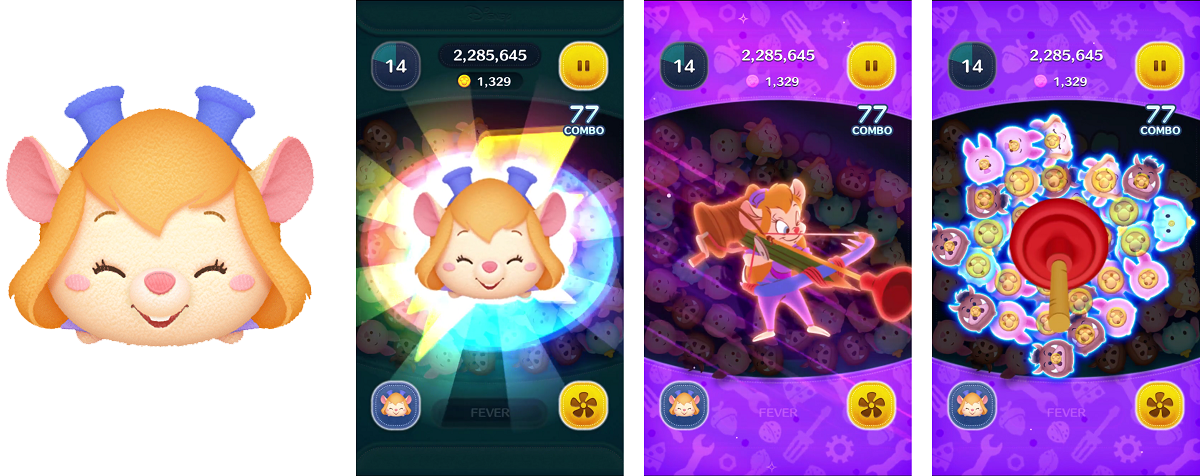Click the FEVER gauge in rightmost screen
Screen dimensions: 1200x476
pos(1065,412)
